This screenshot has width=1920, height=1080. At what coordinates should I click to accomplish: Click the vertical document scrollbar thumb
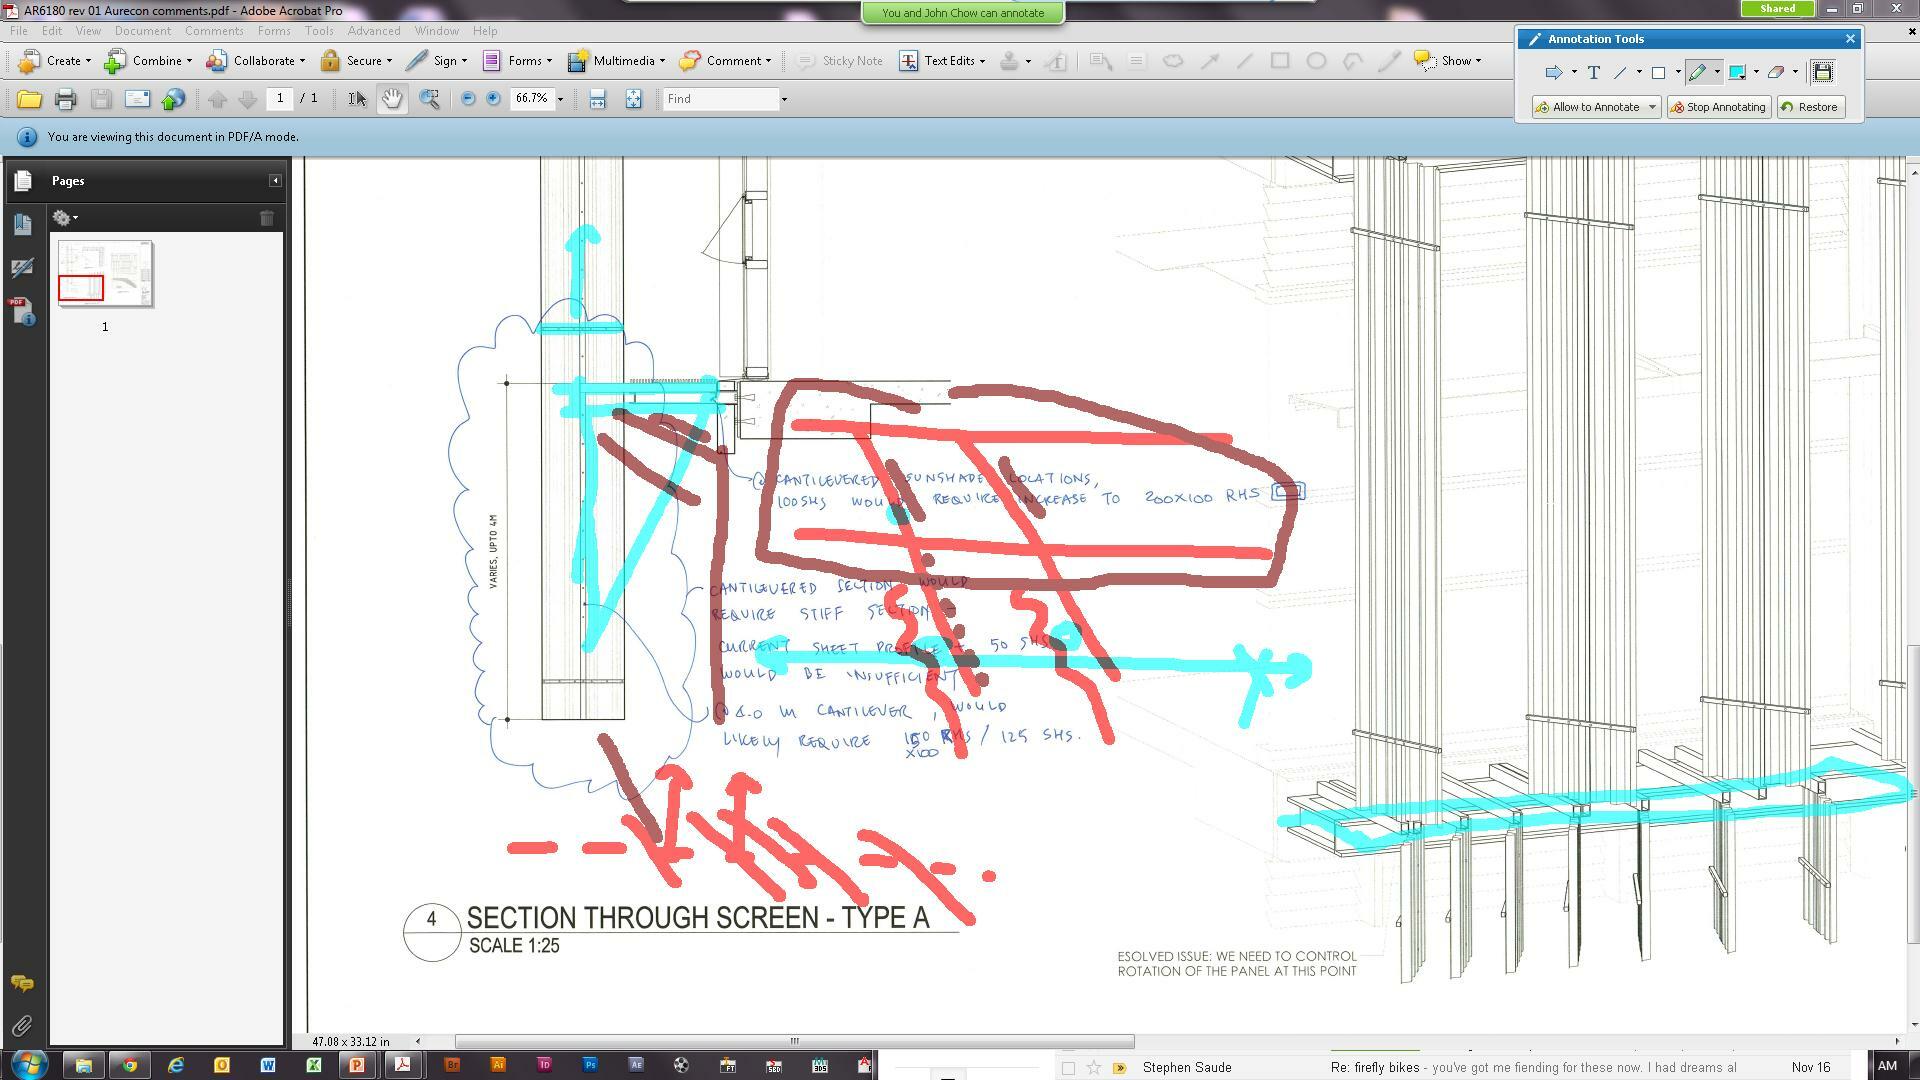coord(1912,795)
